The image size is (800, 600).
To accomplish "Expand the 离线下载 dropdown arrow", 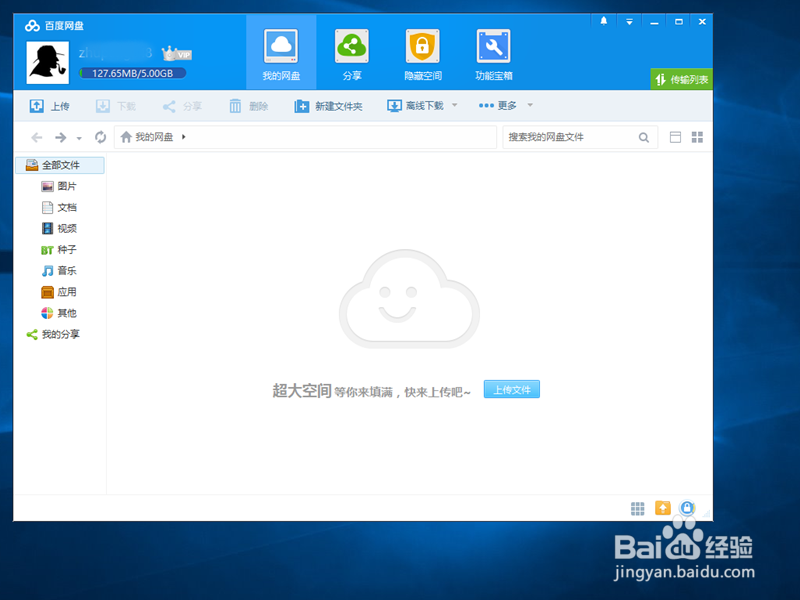I will 455,105.
